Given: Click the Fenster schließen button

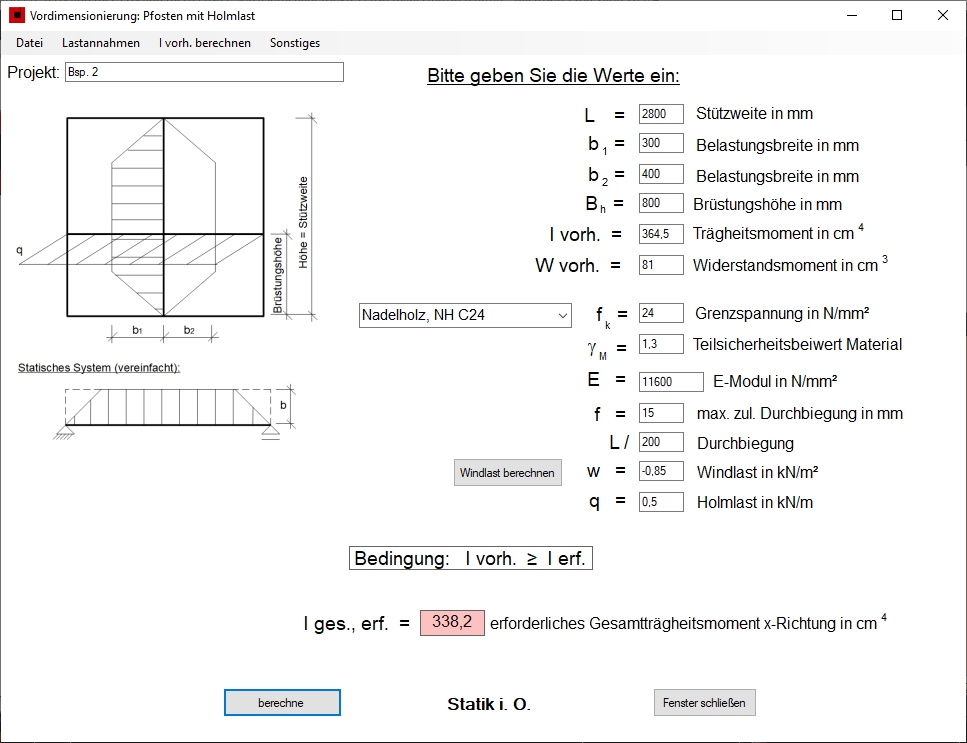Looking at the screenshot, I should 704,703.
